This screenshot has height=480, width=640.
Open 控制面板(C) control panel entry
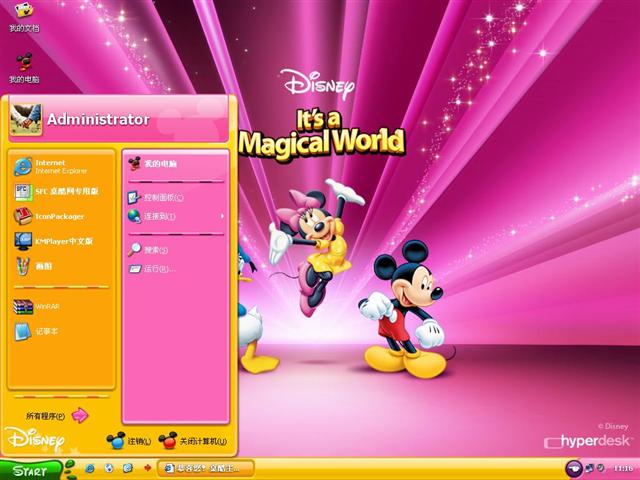click(176, 198)
